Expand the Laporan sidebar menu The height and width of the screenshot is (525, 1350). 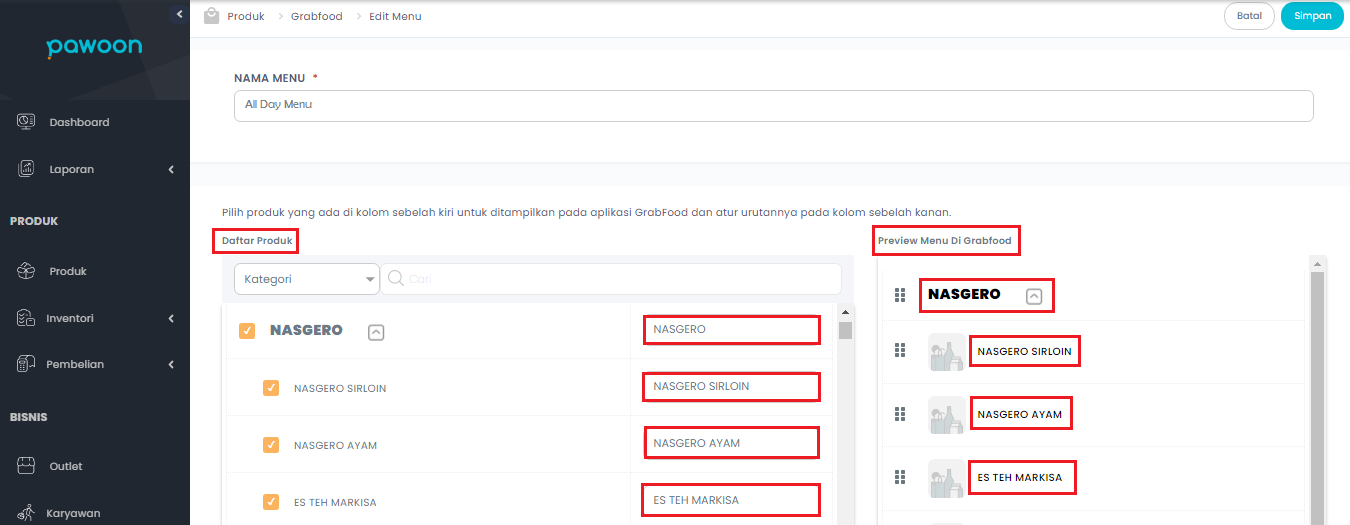(x=171, y=170)
